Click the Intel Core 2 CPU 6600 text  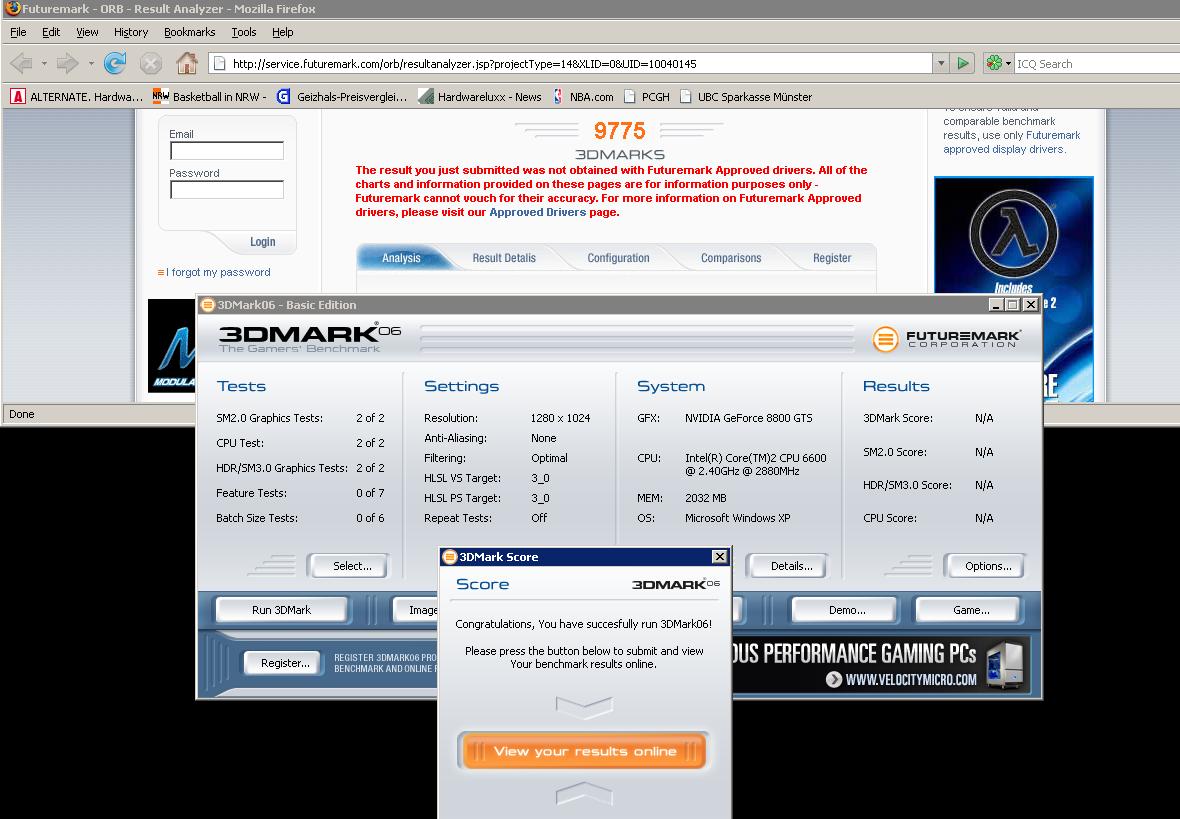tap(756, 464)
